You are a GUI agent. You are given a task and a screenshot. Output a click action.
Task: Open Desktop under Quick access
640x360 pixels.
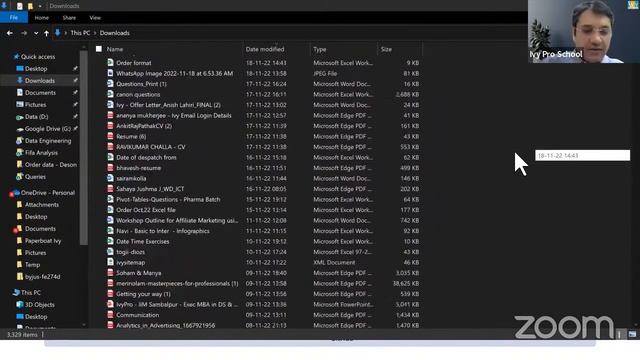coord(36,69)
